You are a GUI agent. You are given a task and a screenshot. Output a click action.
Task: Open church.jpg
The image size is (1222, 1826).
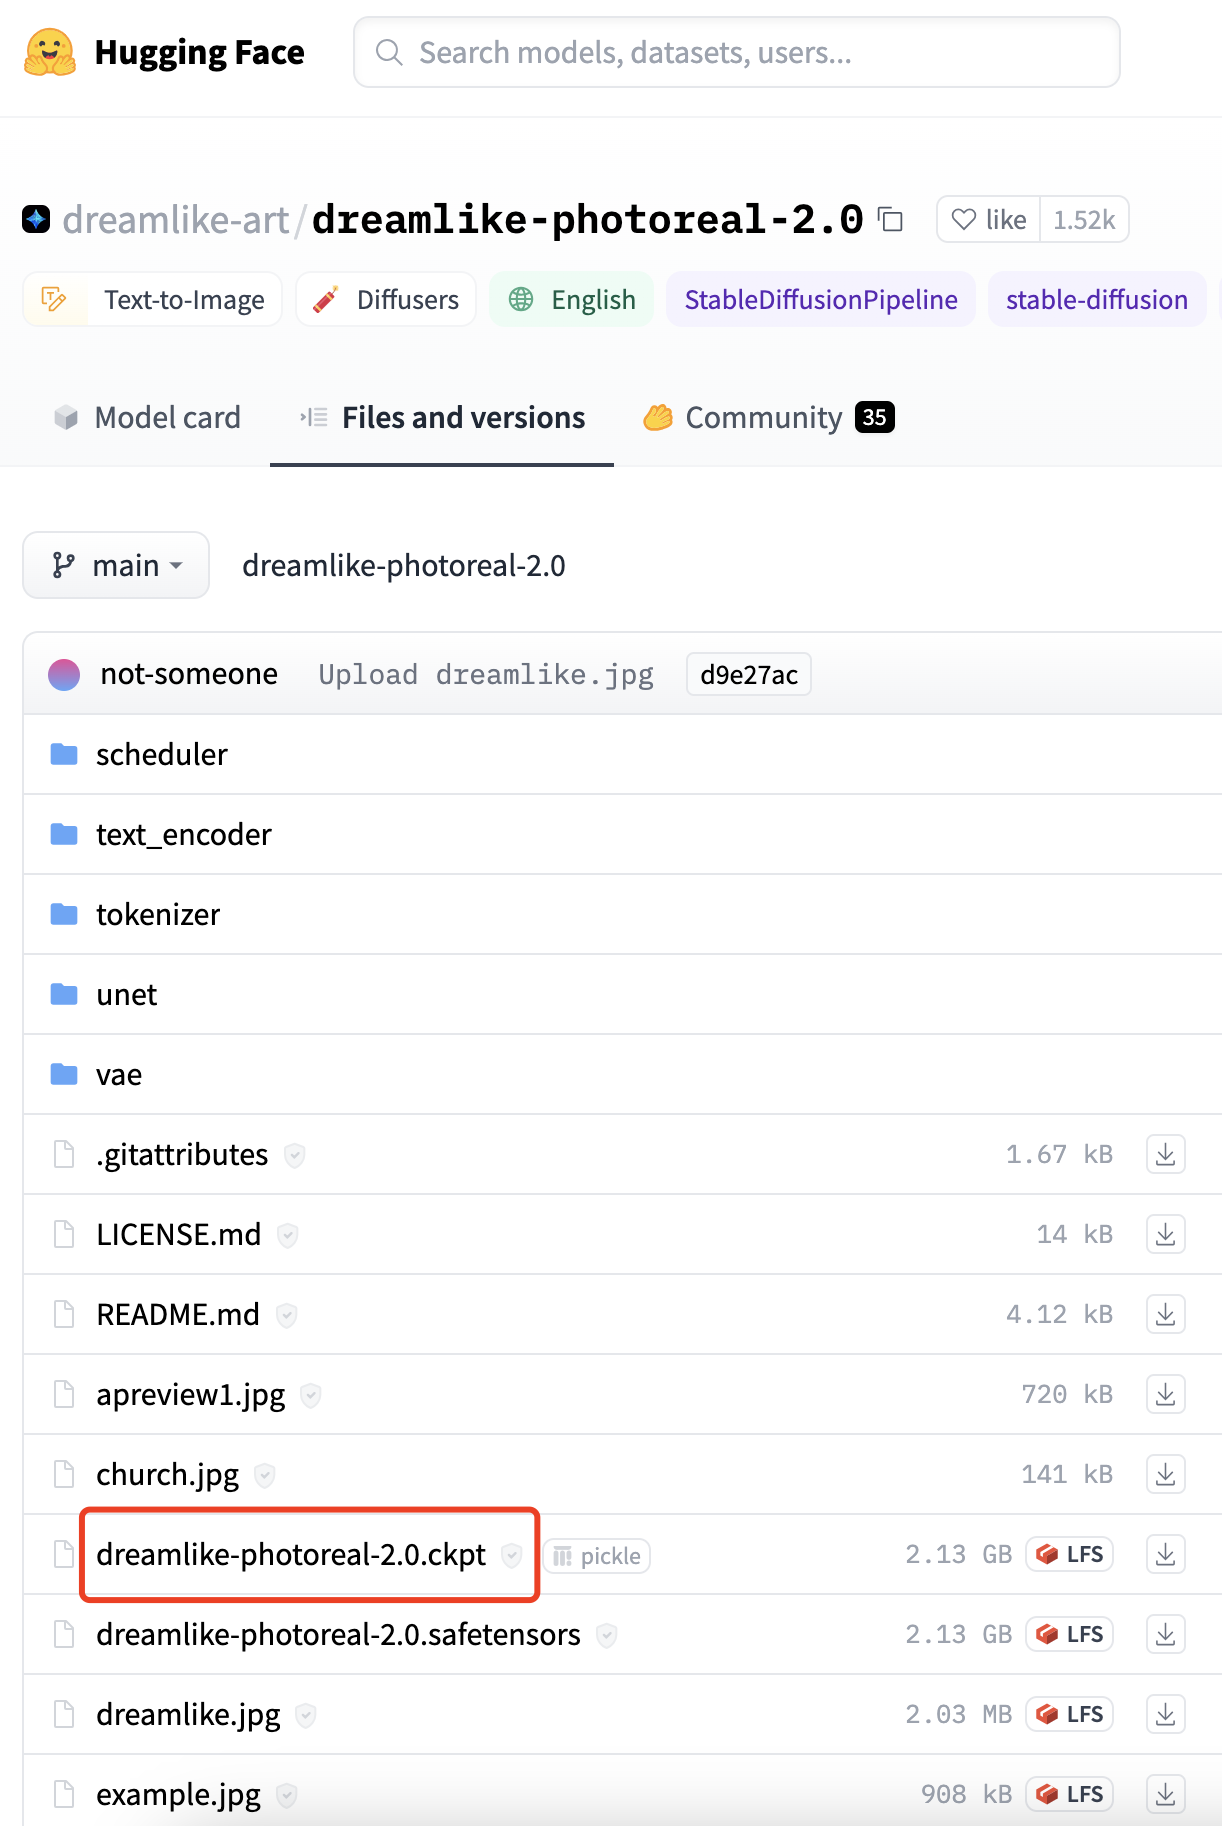click(168, 1474)
